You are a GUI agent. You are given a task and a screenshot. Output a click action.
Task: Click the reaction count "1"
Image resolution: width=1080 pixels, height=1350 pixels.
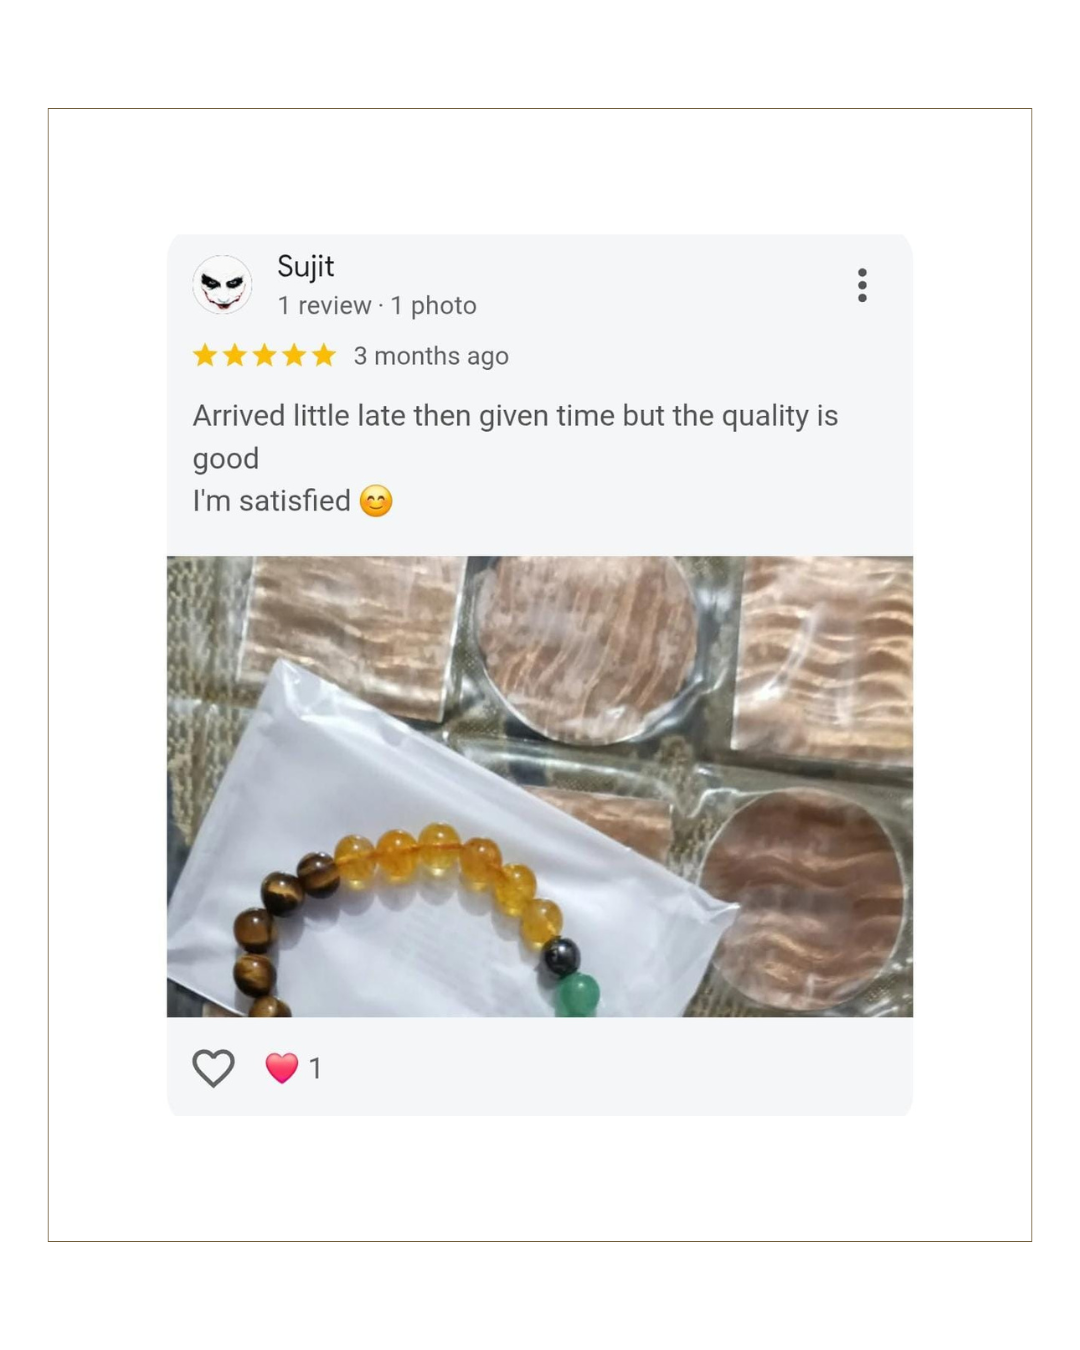tap(315, 1069)
